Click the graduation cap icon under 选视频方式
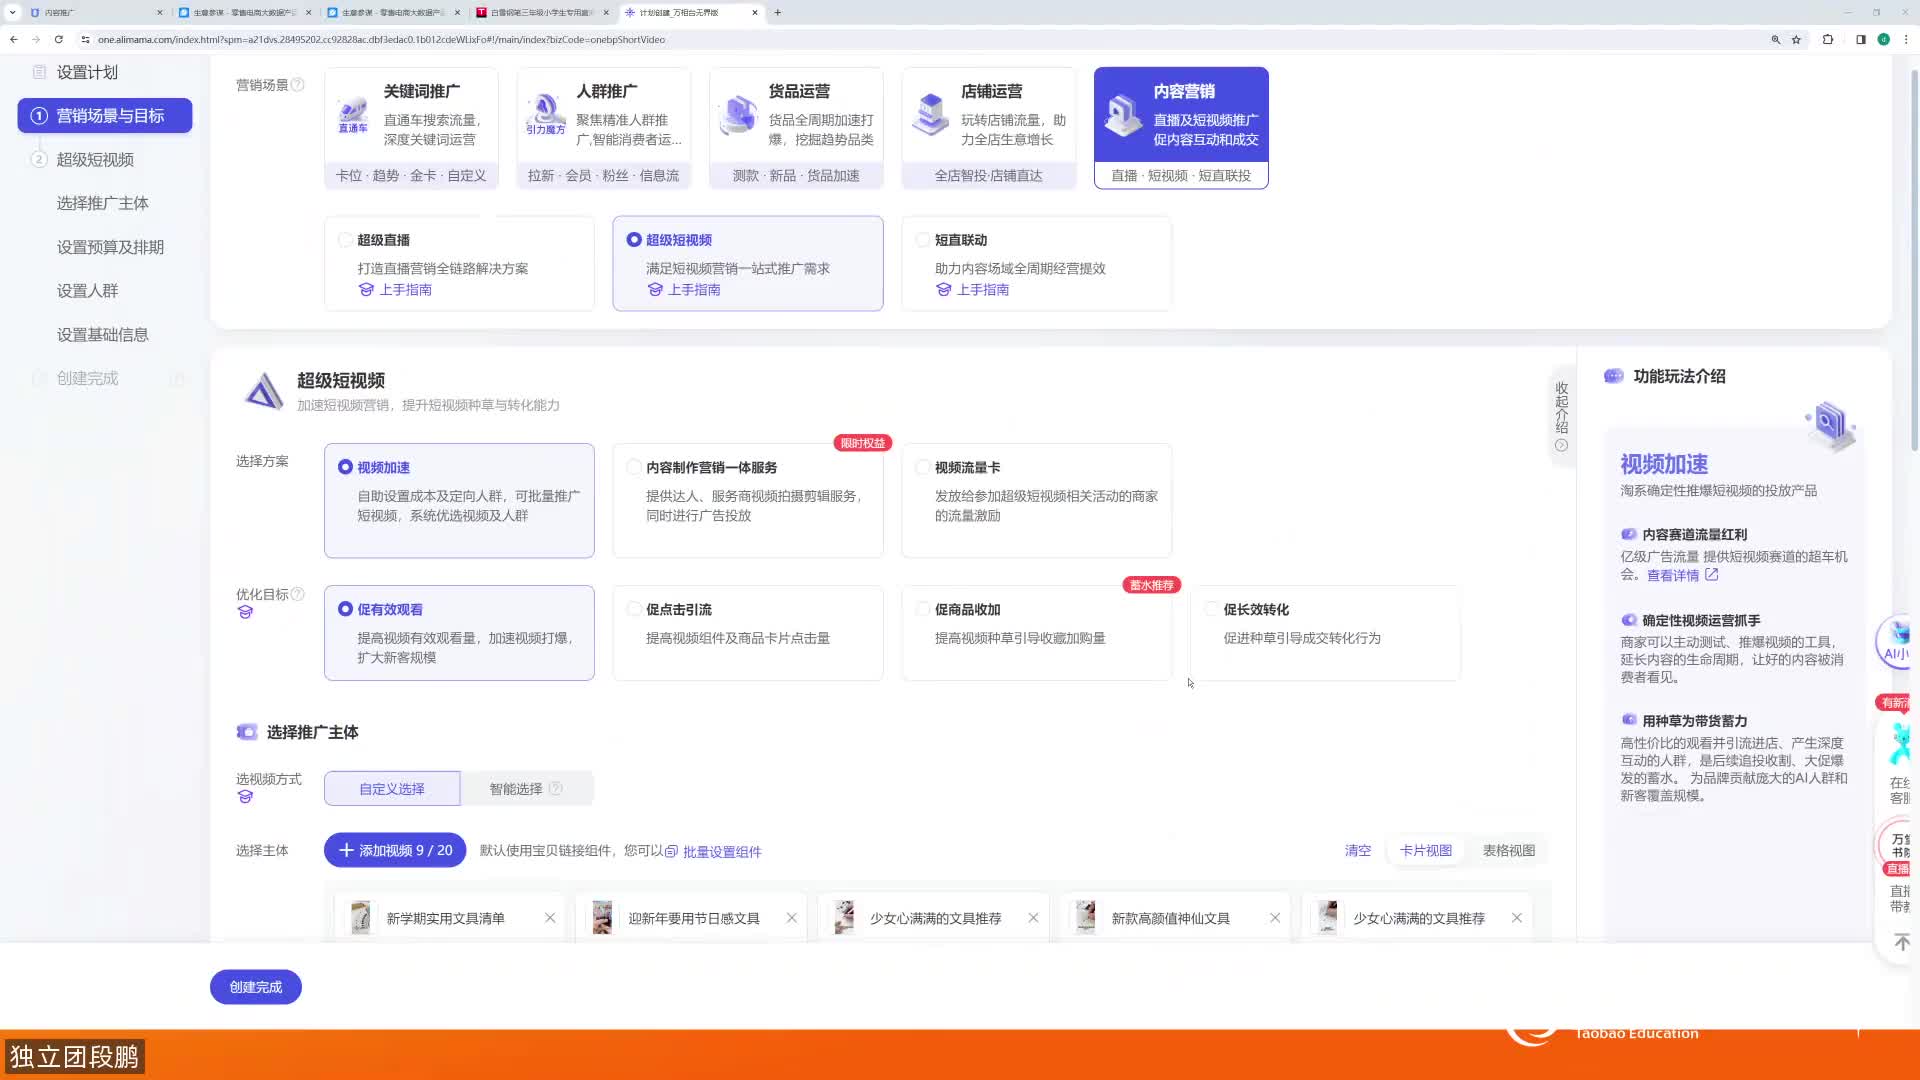 pyautogui.click(x=245, y=797)
